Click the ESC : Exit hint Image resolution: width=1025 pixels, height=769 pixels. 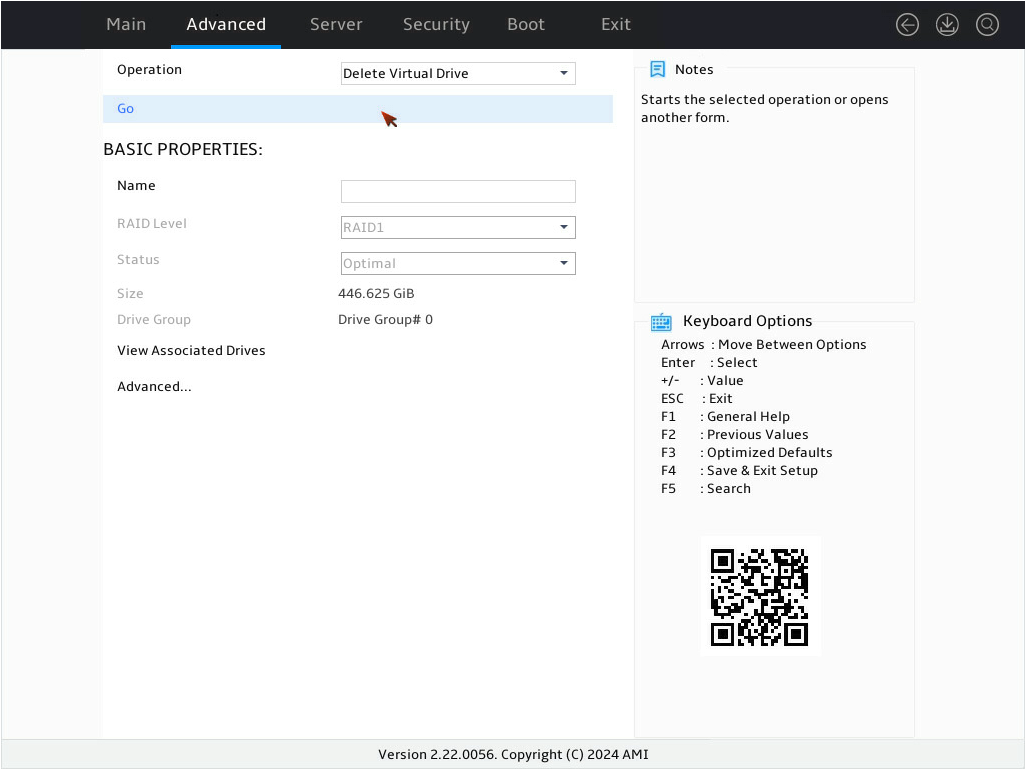click(x=697, y=399)
